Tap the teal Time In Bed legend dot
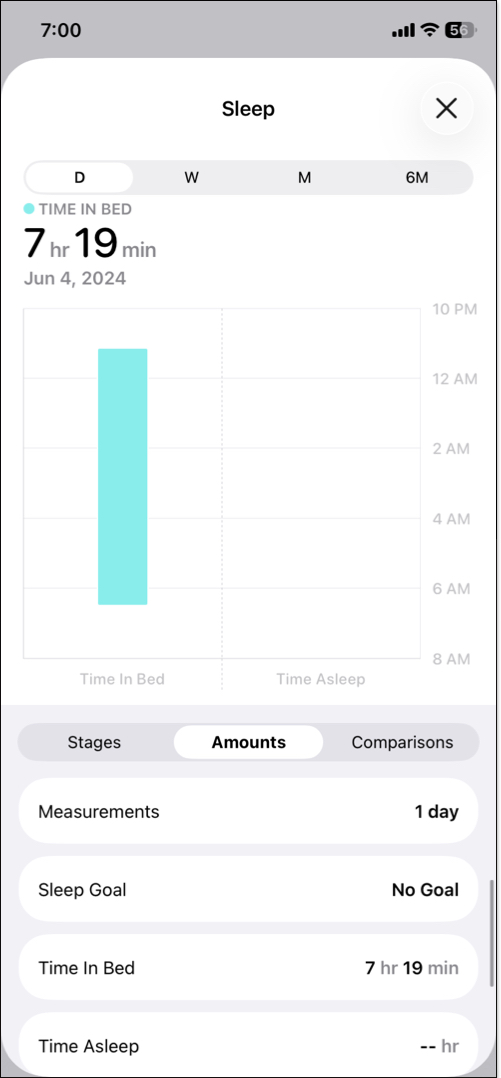Image resolution: width=501 pixels, height=1078 pixels. (29, 208)
